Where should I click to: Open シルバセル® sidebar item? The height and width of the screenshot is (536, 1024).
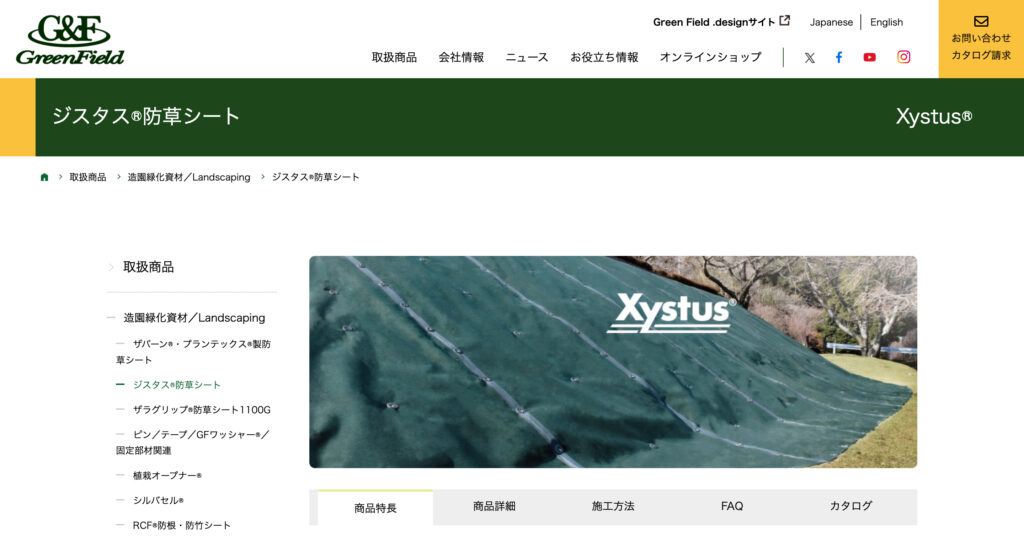158,500
